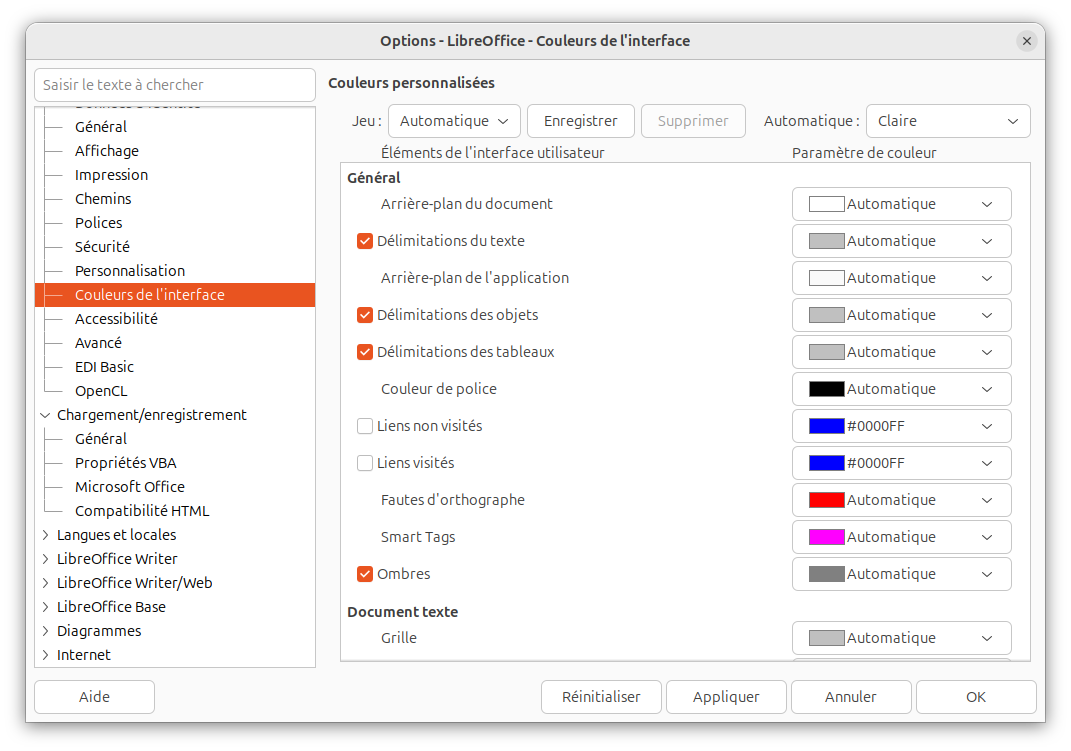Close the Options dialog with X button
This screenshot has width=1071, height=751.
click(1027, 41)
